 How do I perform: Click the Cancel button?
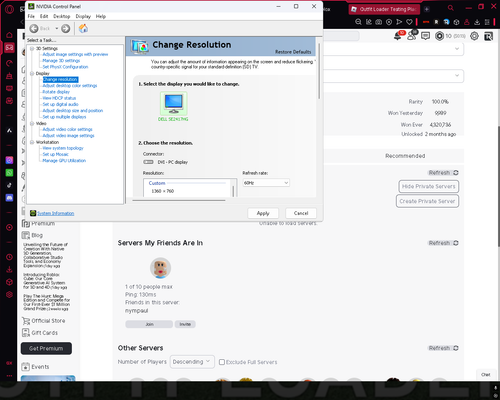click(x=301, y=213)
